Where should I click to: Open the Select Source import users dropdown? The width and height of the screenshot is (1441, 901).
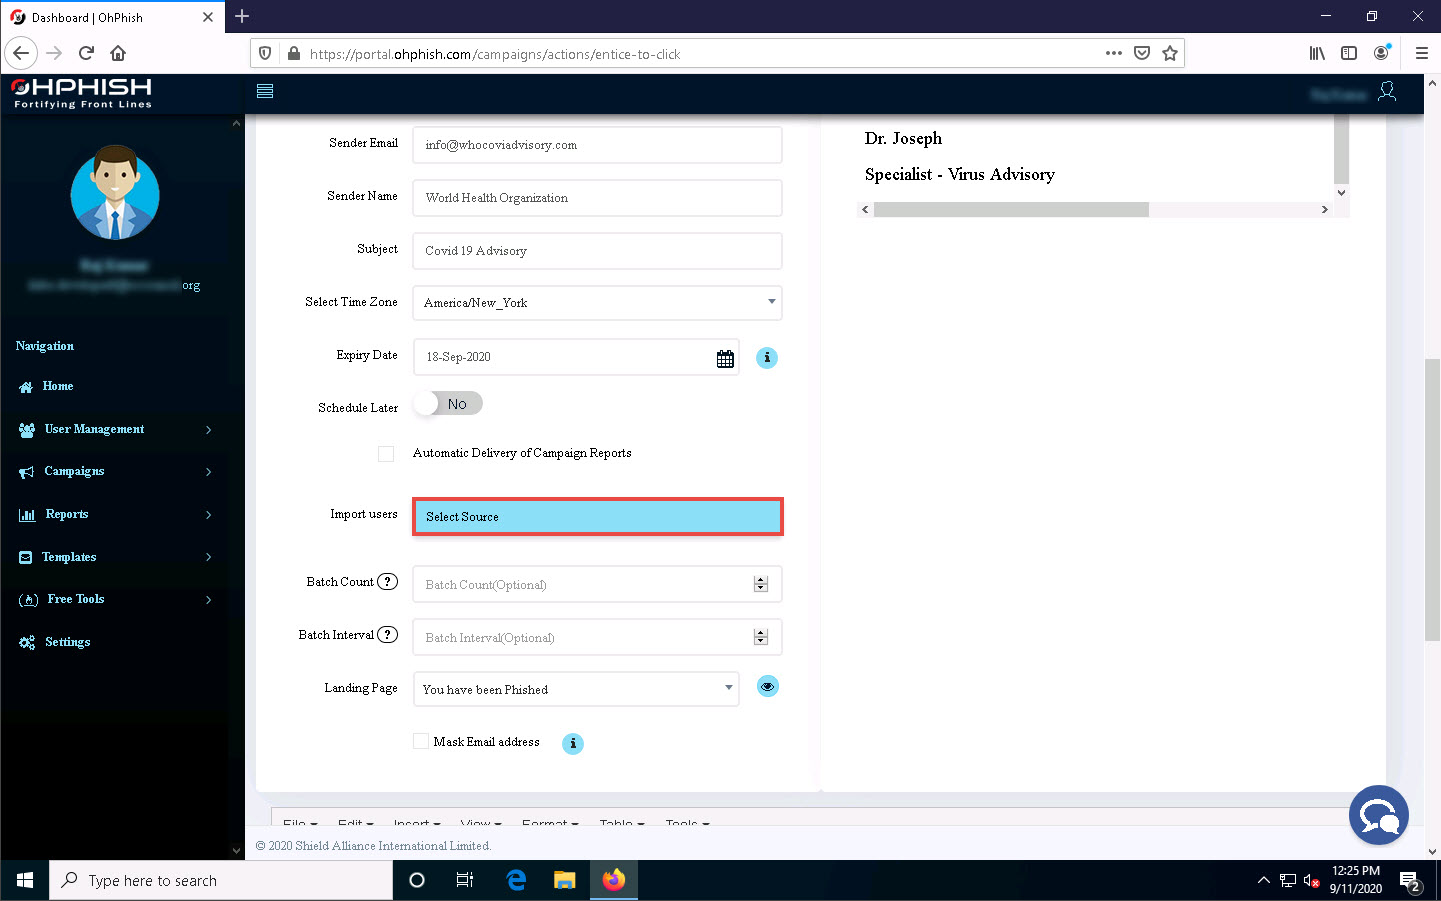(x=597, y=517)
